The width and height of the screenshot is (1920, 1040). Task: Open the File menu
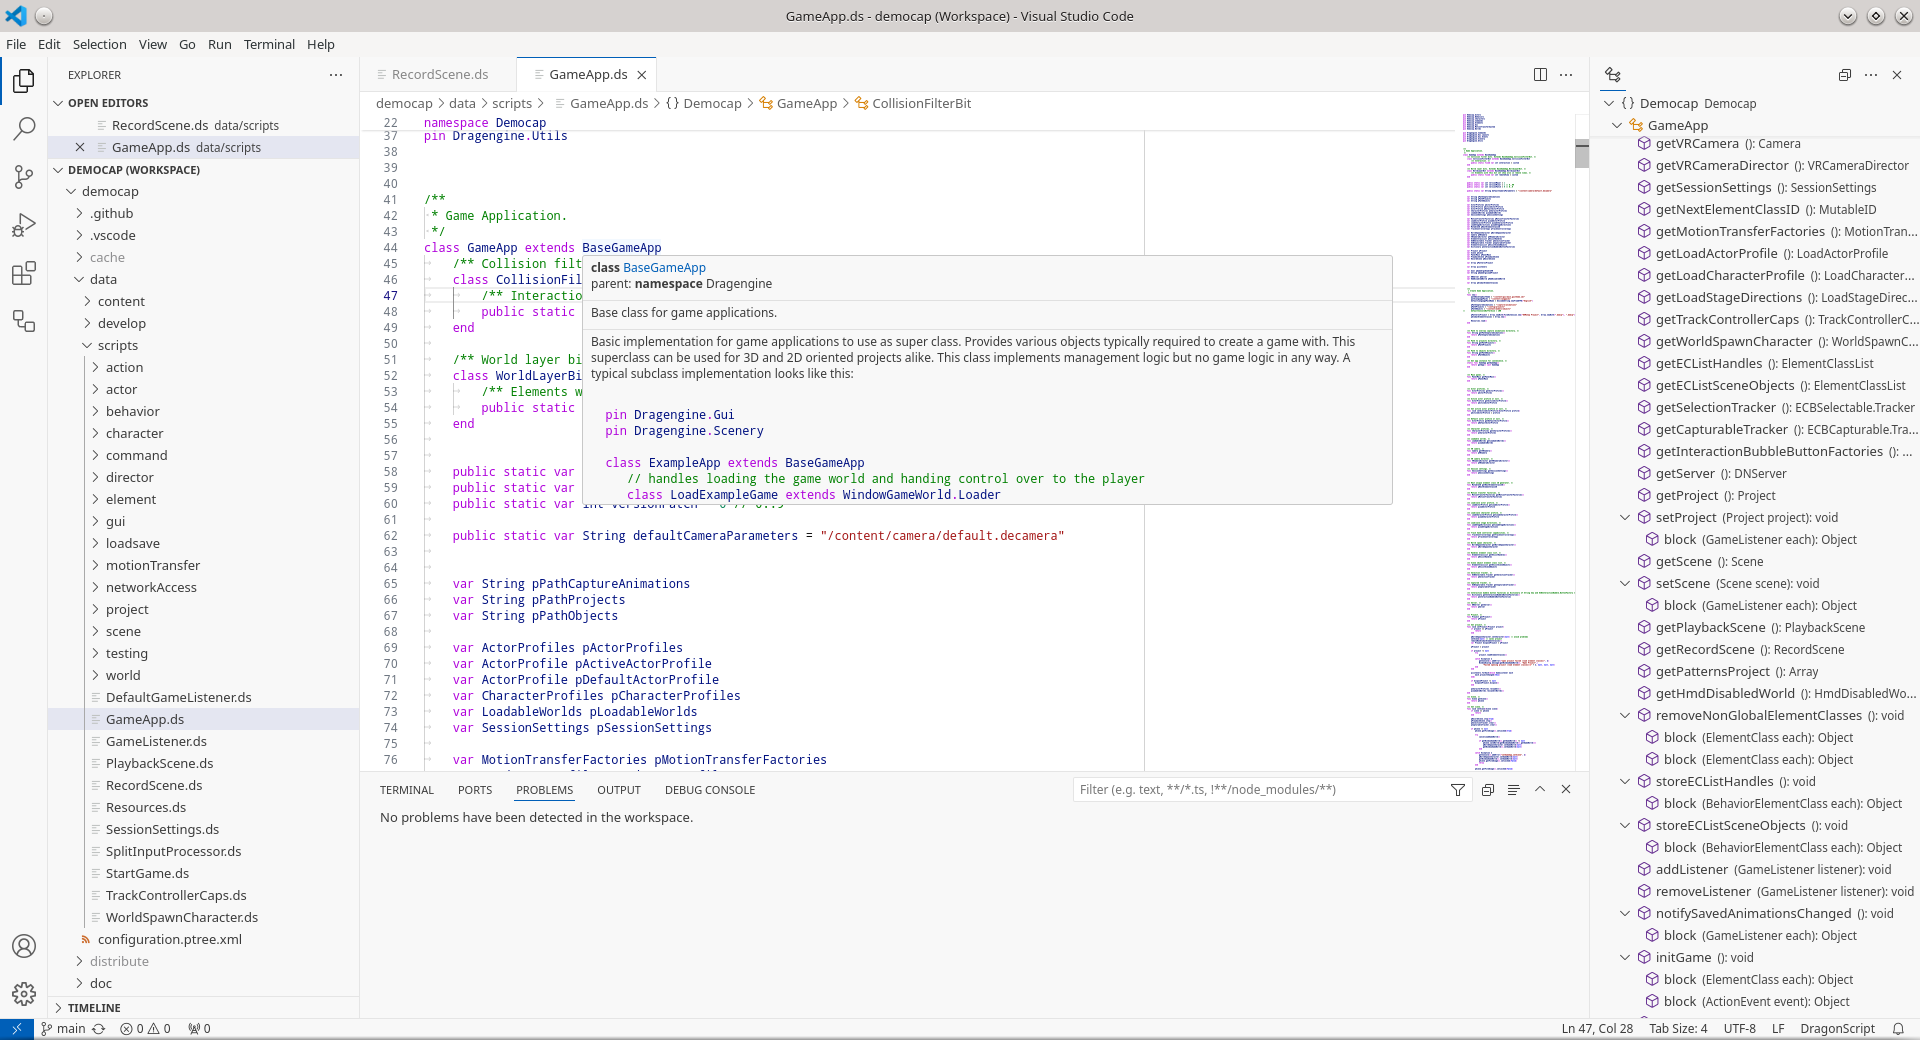tap(16, 44)
